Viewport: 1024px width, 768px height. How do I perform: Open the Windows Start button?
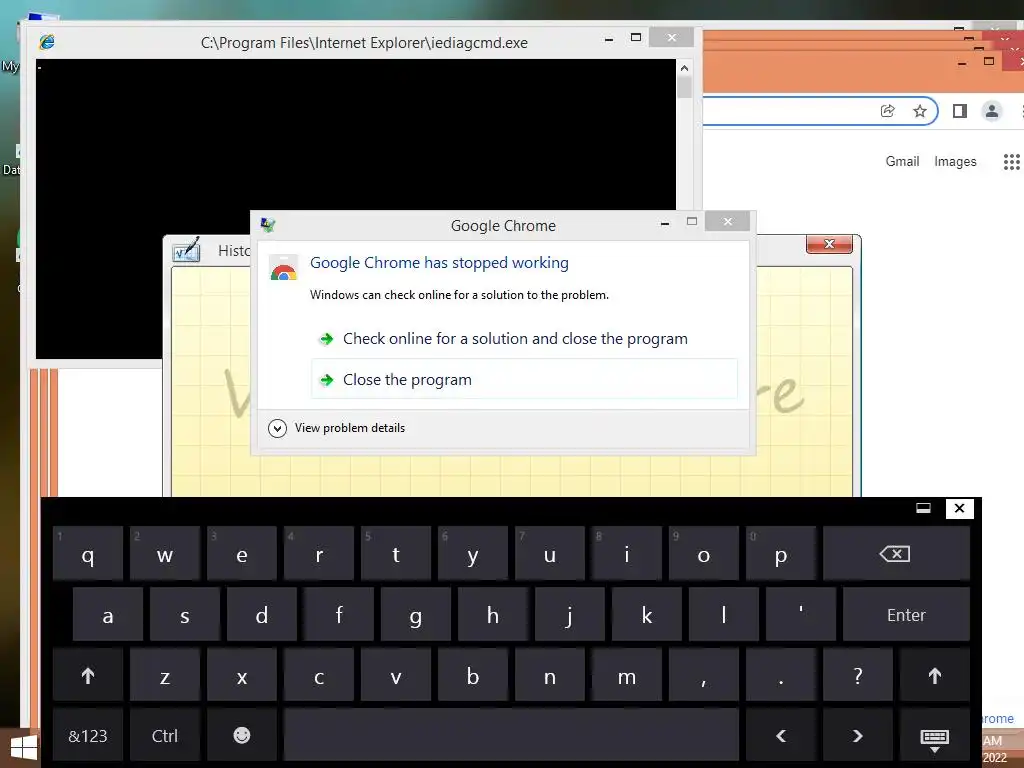coord(24,748)
